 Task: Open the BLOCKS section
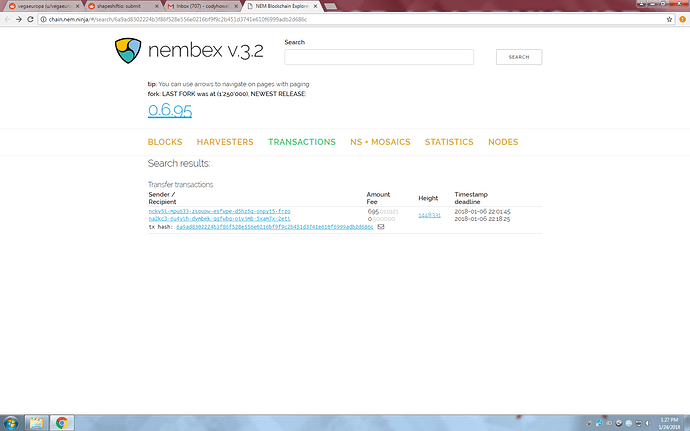(165, 142)
